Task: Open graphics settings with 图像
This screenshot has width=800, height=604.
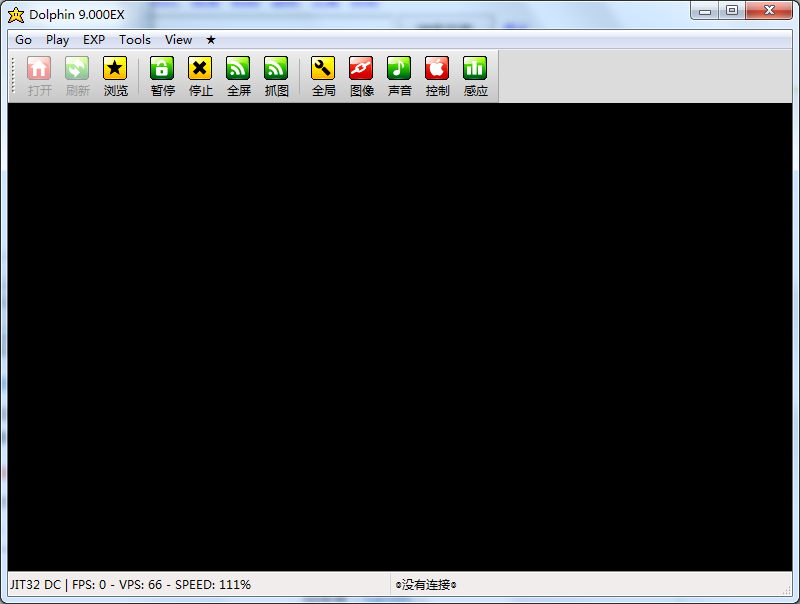Action: [361, 74]
